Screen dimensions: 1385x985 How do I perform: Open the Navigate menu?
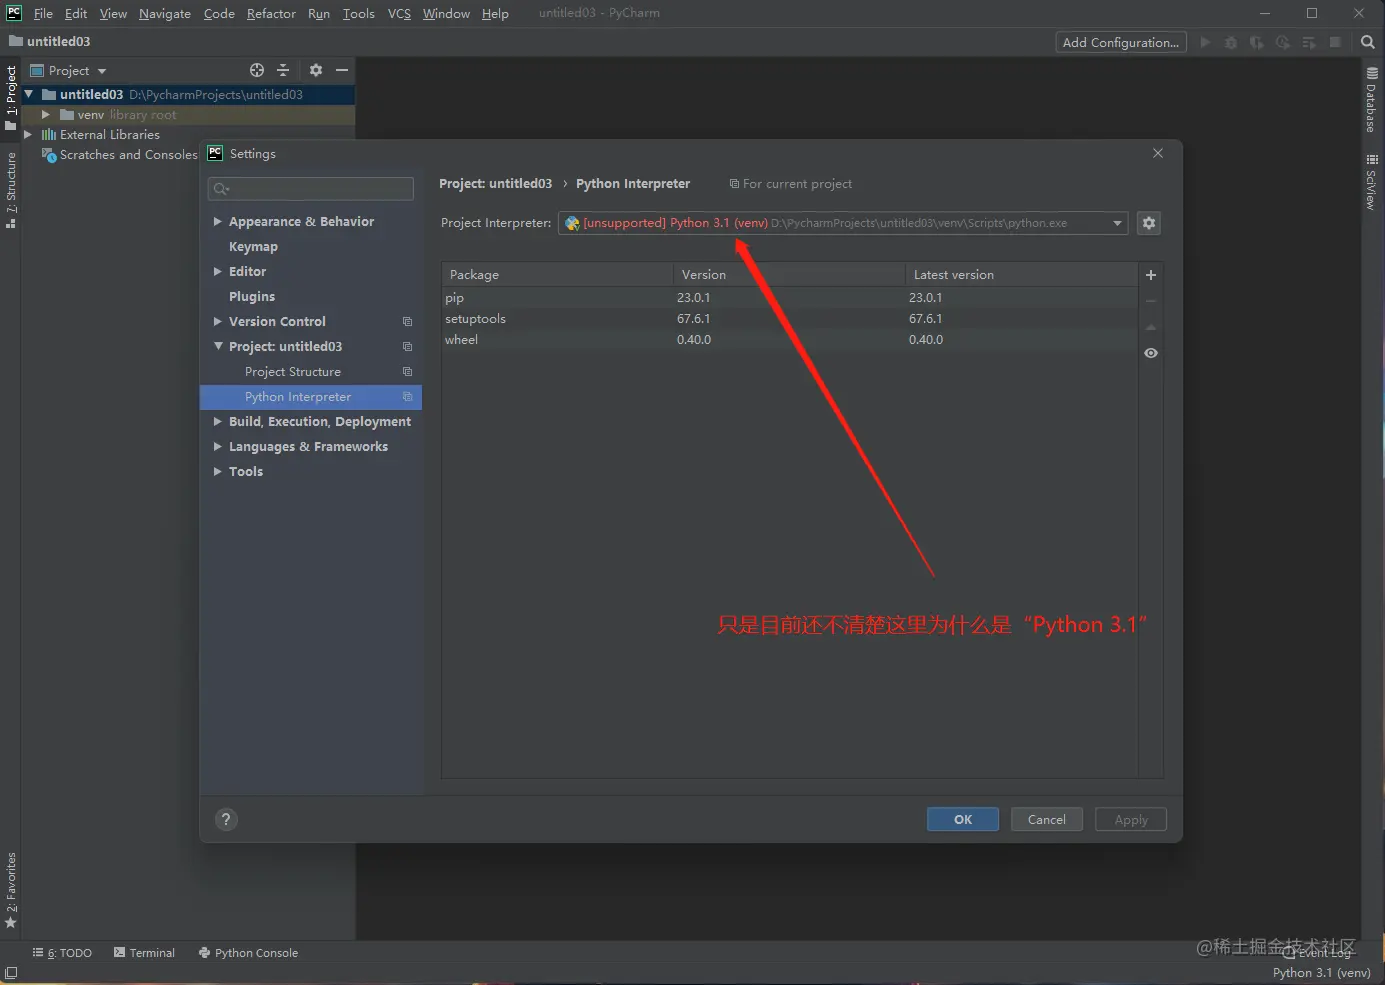(x=165, y=13)
